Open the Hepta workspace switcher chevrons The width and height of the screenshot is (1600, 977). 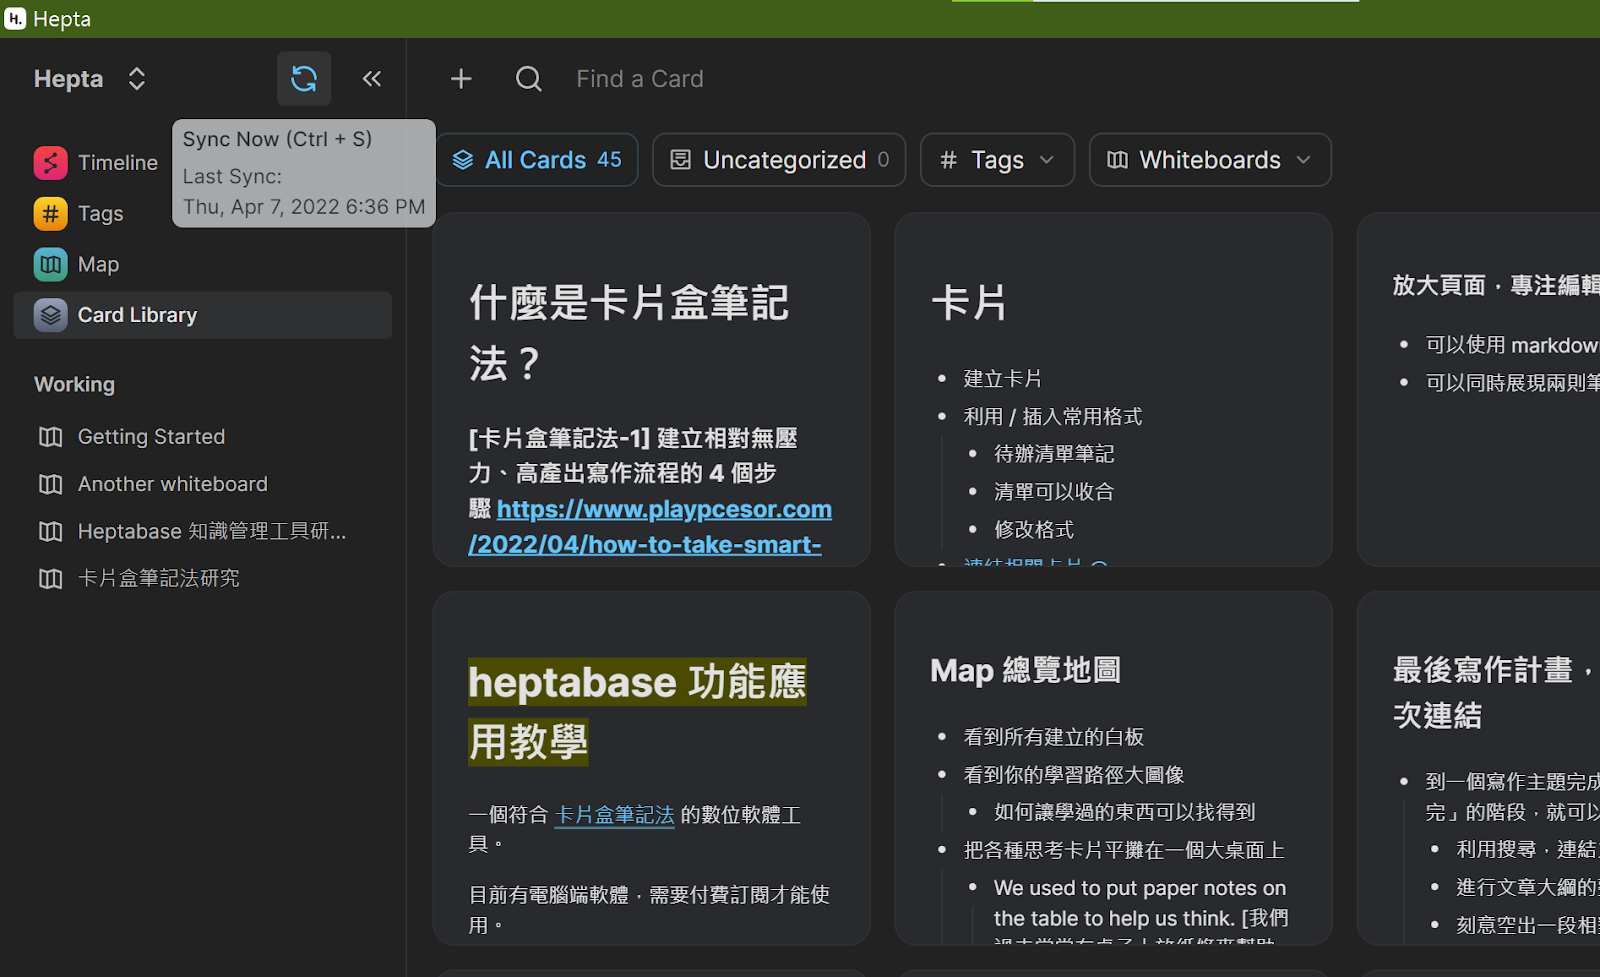(137, 79)
